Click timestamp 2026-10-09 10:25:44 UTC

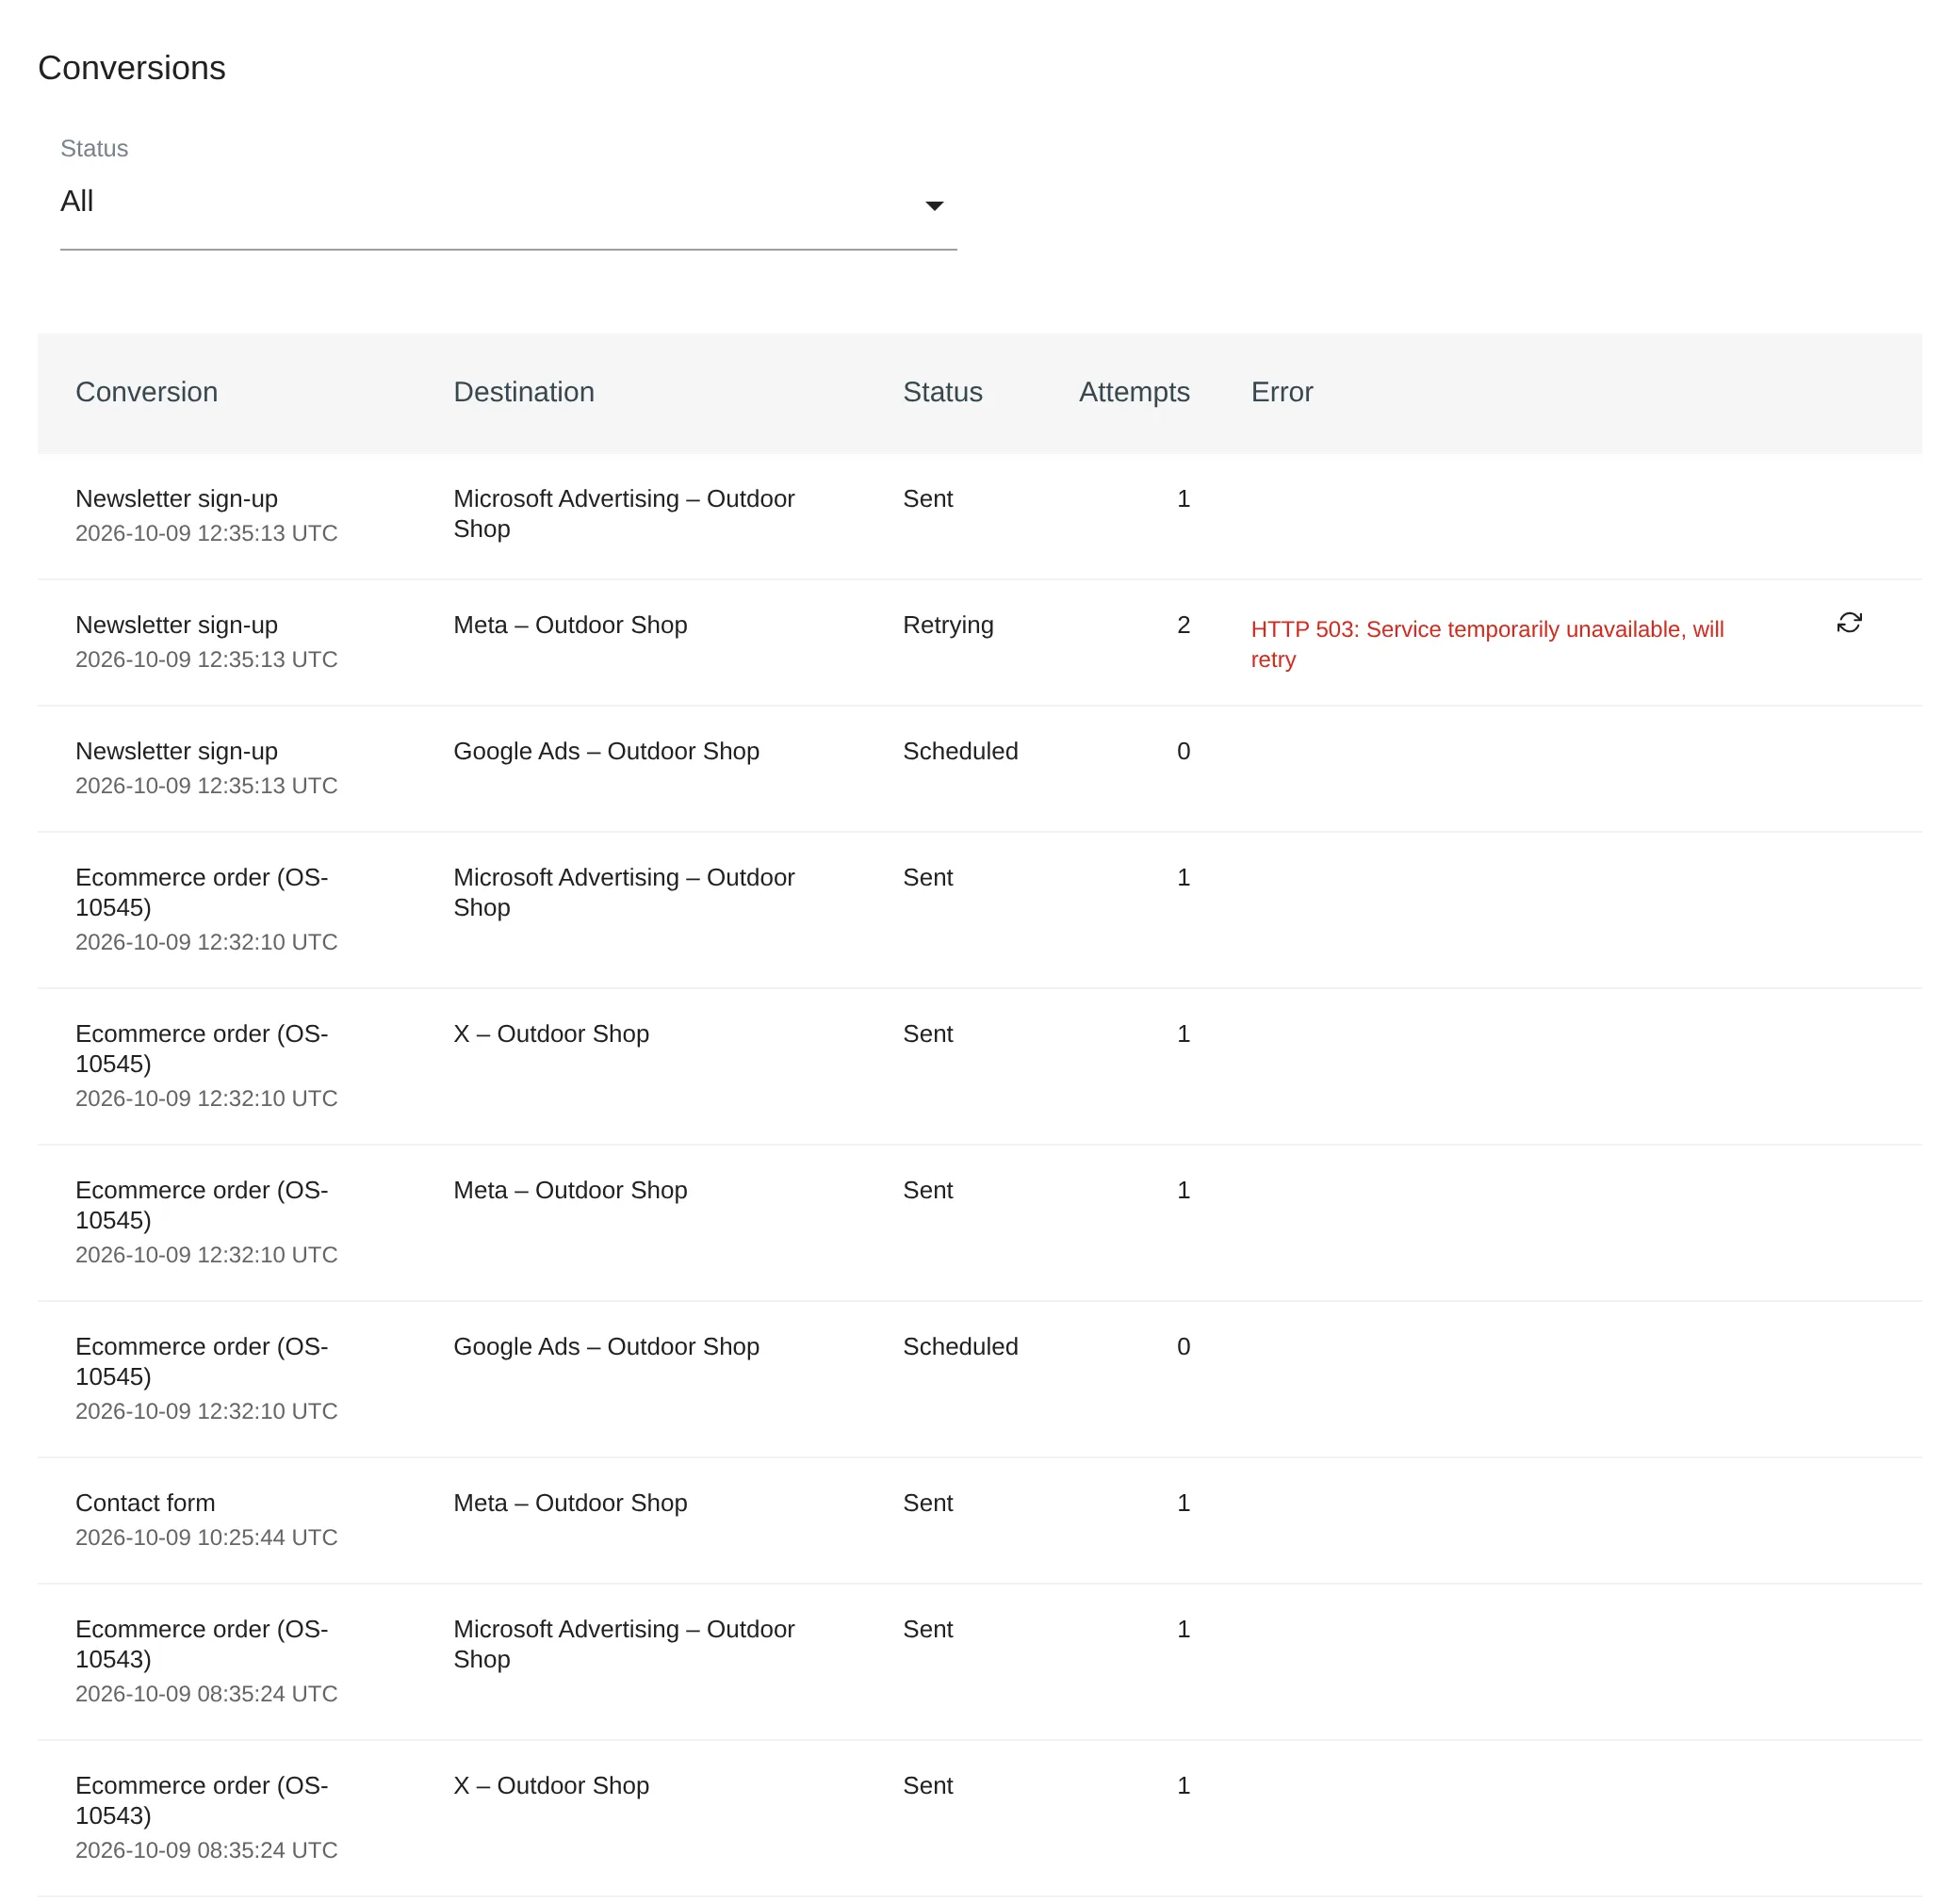(206, 1537)
